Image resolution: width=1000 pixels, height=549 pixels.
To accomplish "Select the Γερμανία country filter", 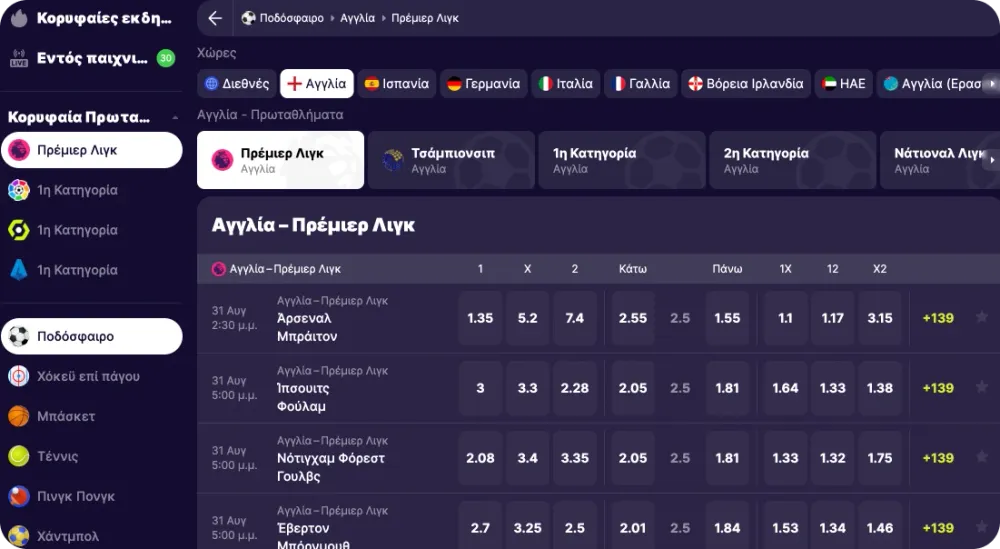I will (484, 84).
